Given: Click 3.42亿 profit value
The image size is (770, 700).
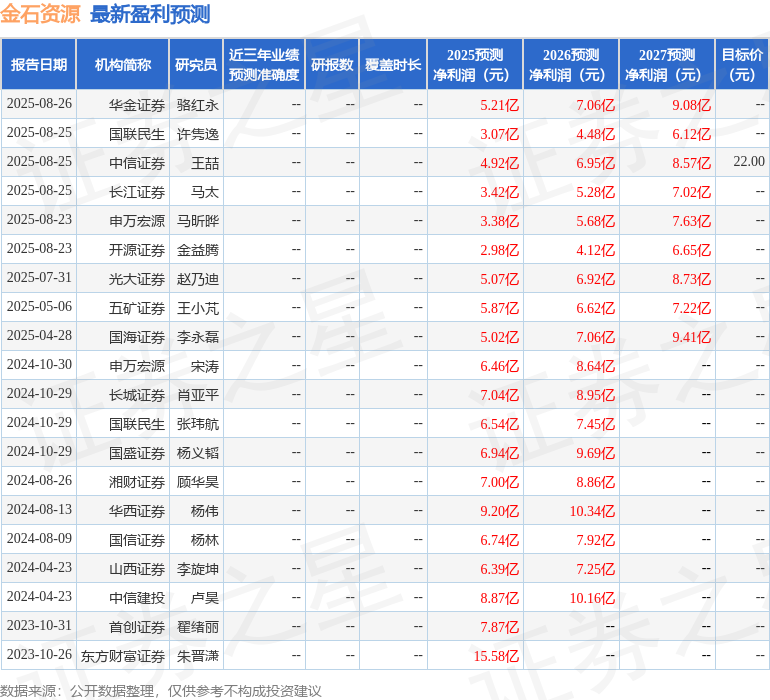Looking at the screenshot, I should 499,192.
